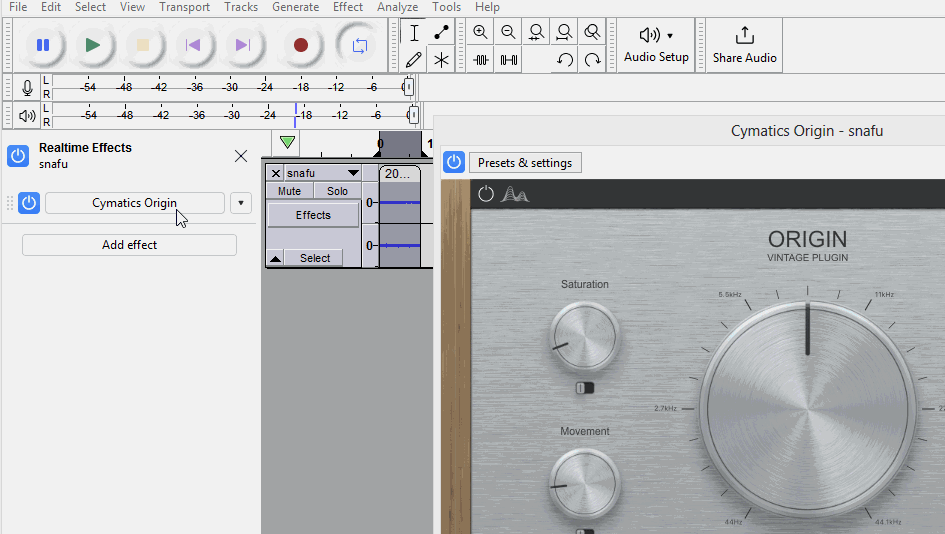Open Presets & settings in plugin window
The image size is (945, 534).
pyautogui.click(x=525, y=163)
